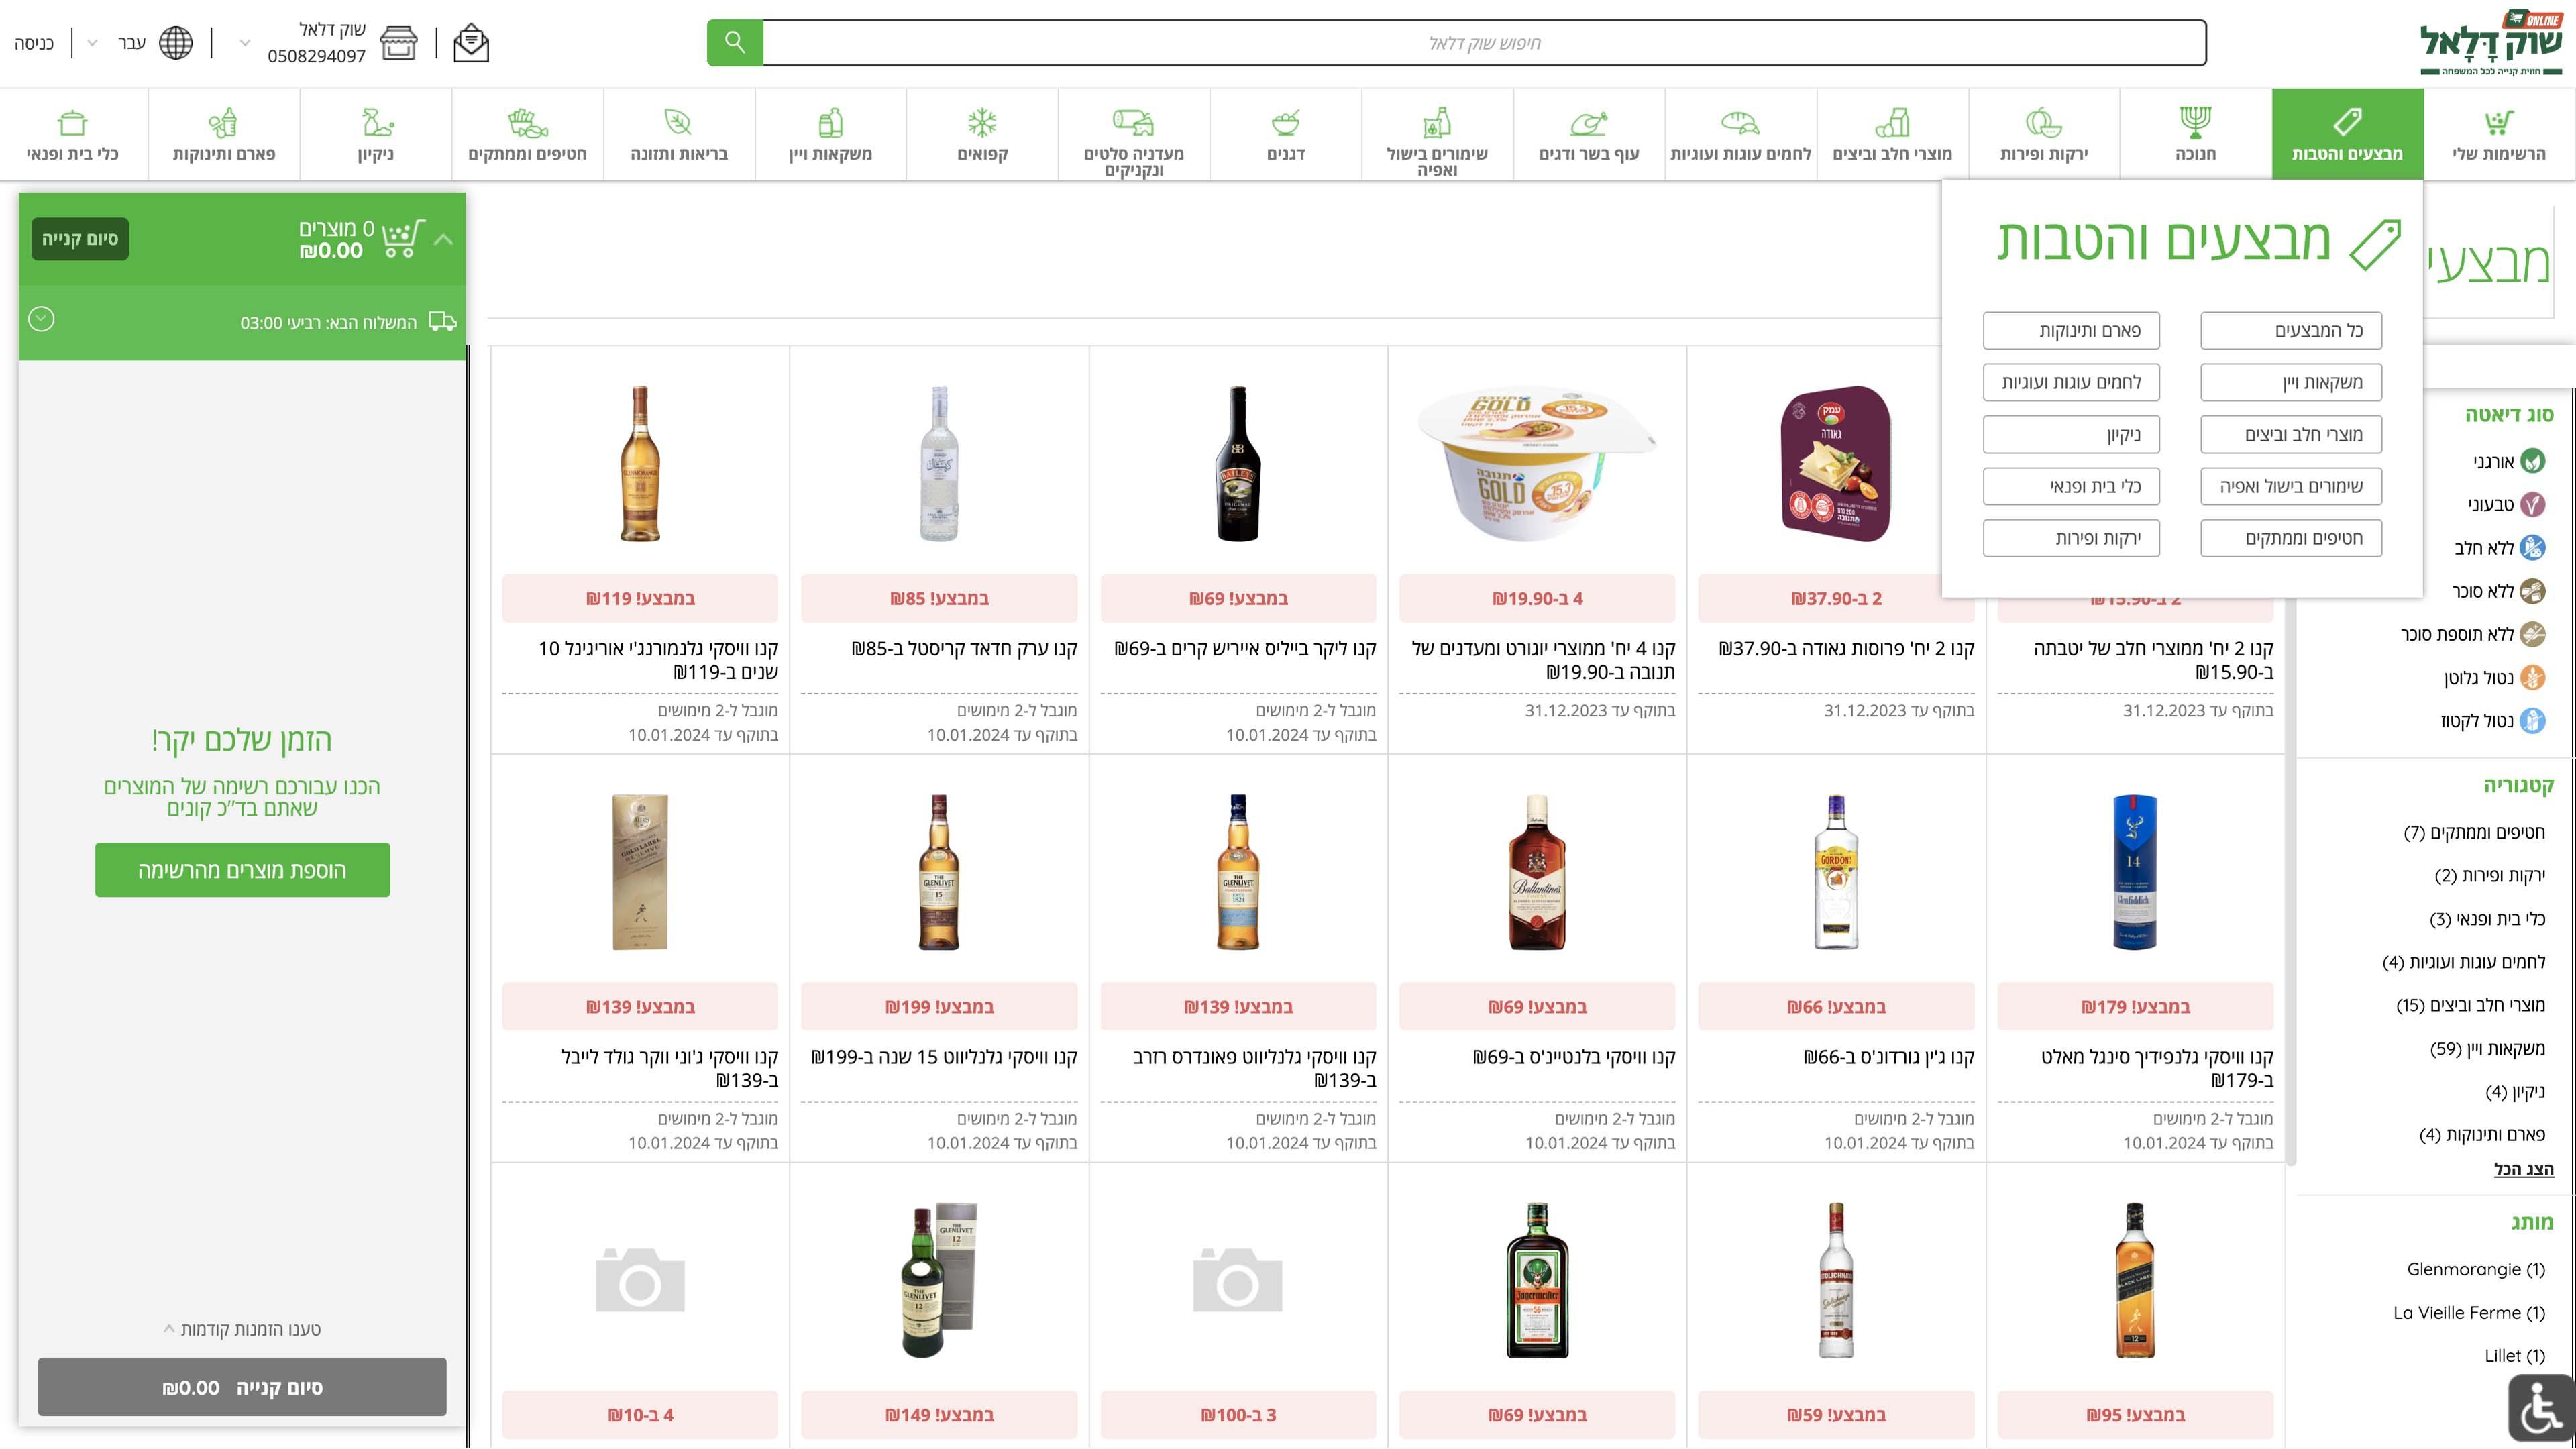Click the store building icon
Screen dimensions: 2576x1449
click(x=398, y=43)
